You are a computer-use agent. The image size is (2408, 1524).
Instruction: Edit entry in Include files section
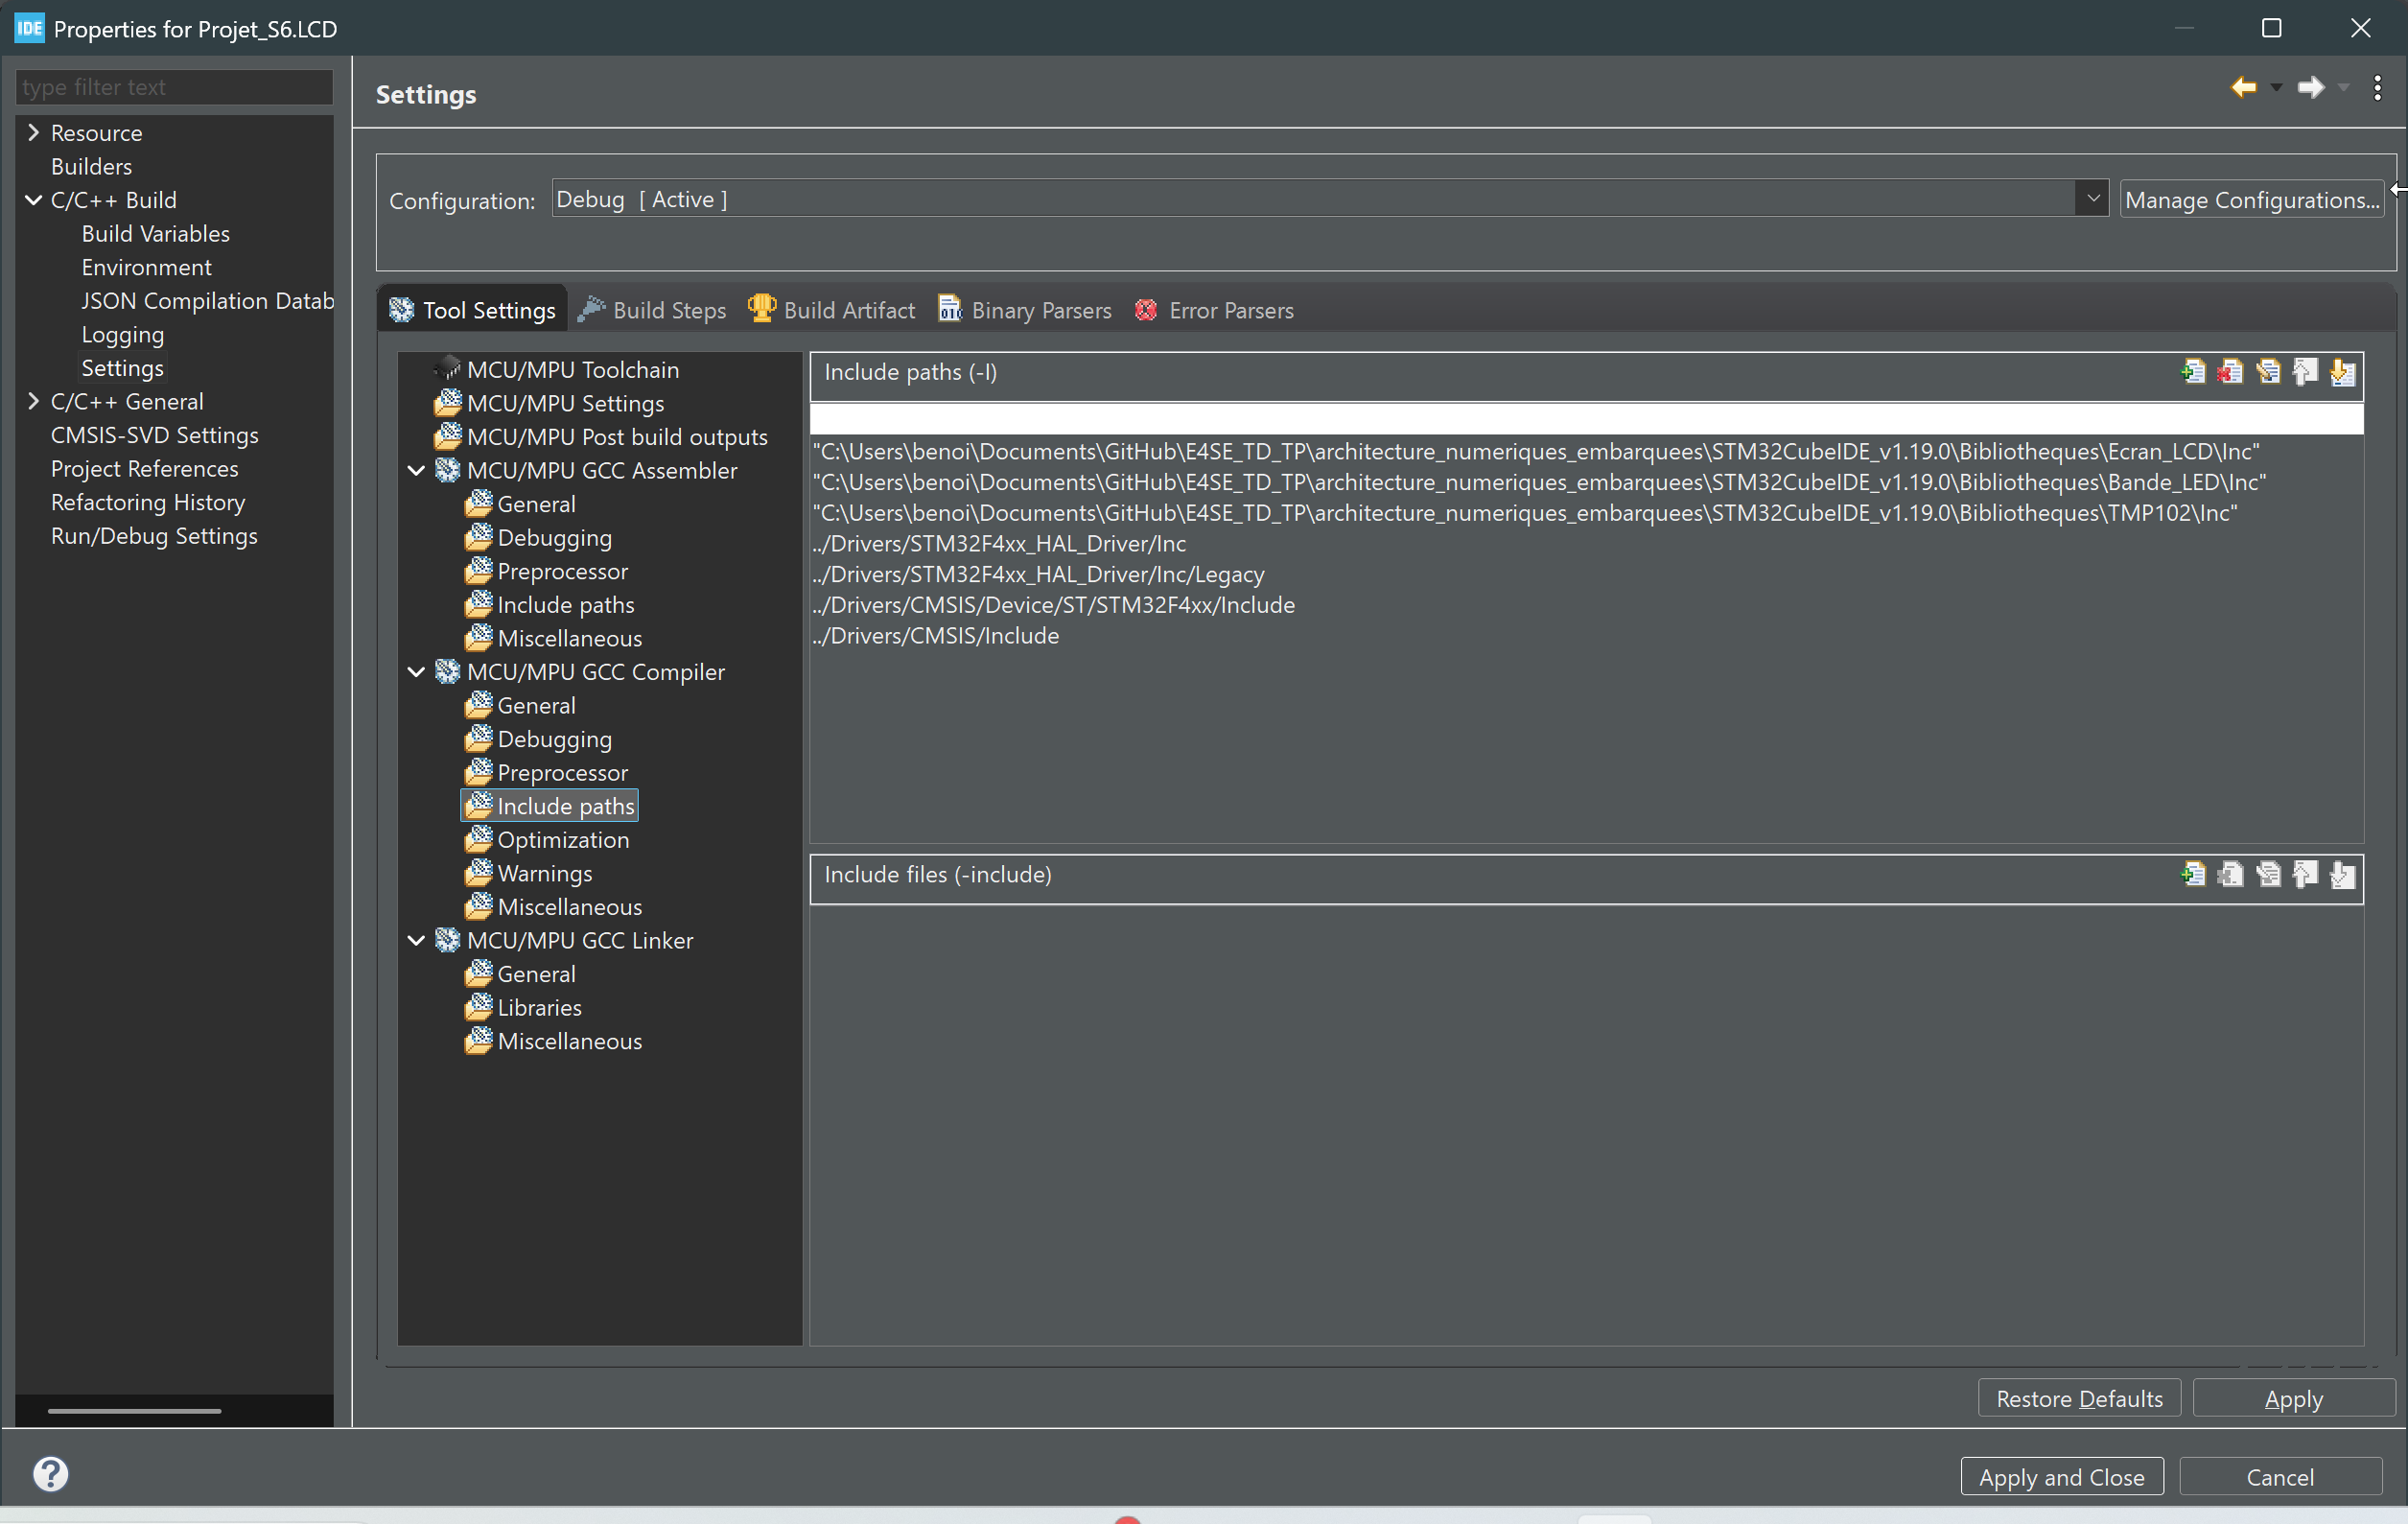pyautogui.click(x=2268, y=874)
